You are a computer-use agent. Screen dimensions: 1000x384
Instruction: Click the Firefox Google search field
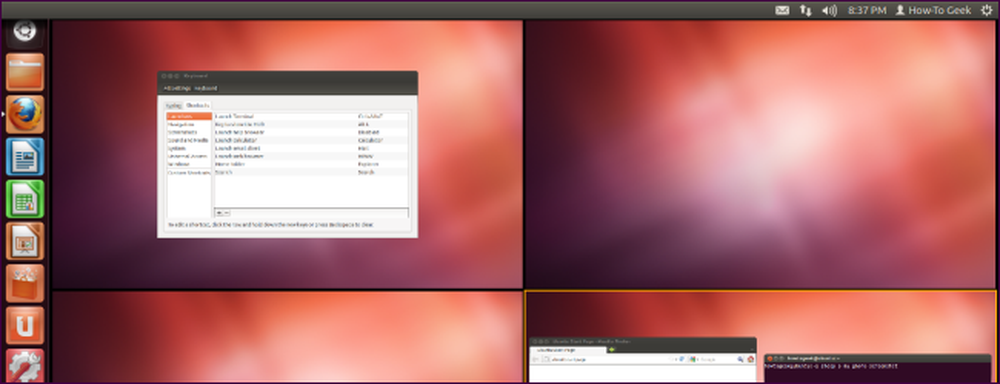[716, 360]
